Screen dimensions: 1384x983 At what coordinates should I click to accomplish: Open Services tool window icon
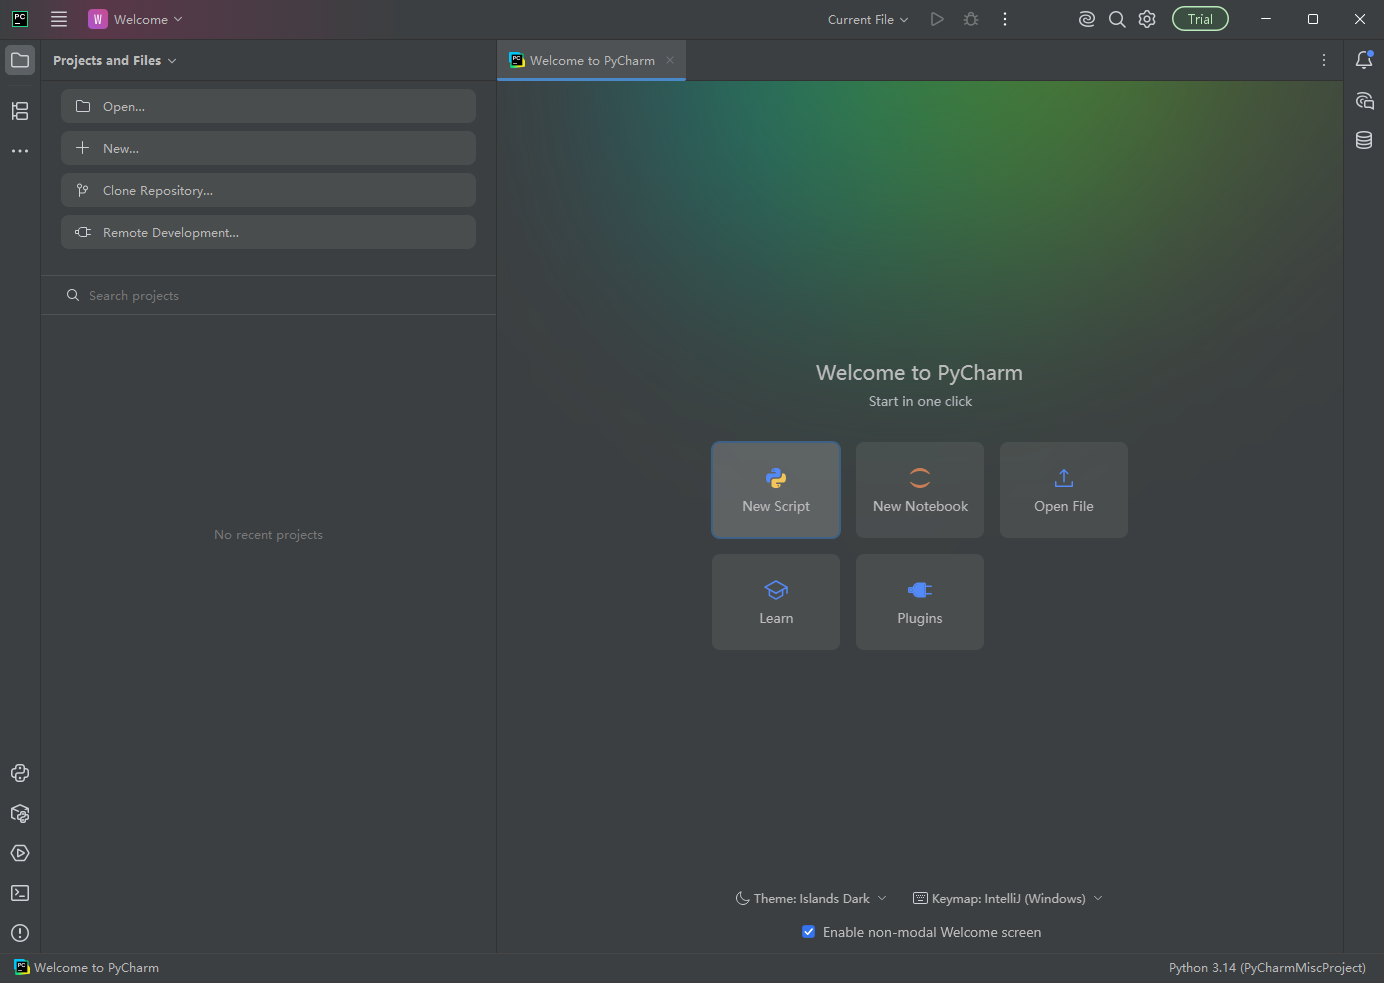(x=20, y=853)
